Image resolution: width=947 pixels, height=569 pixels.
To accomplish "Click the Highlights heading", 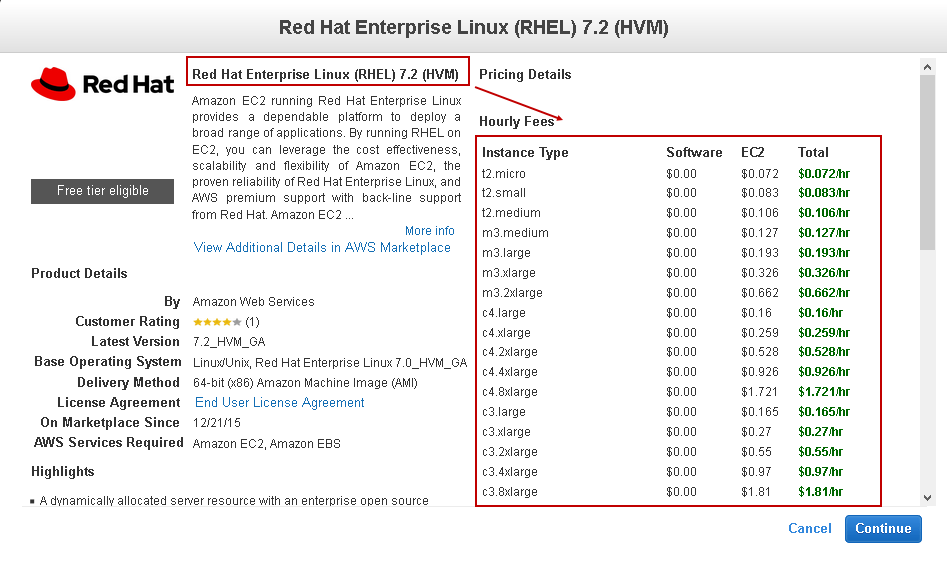I will tap(63, 472).
